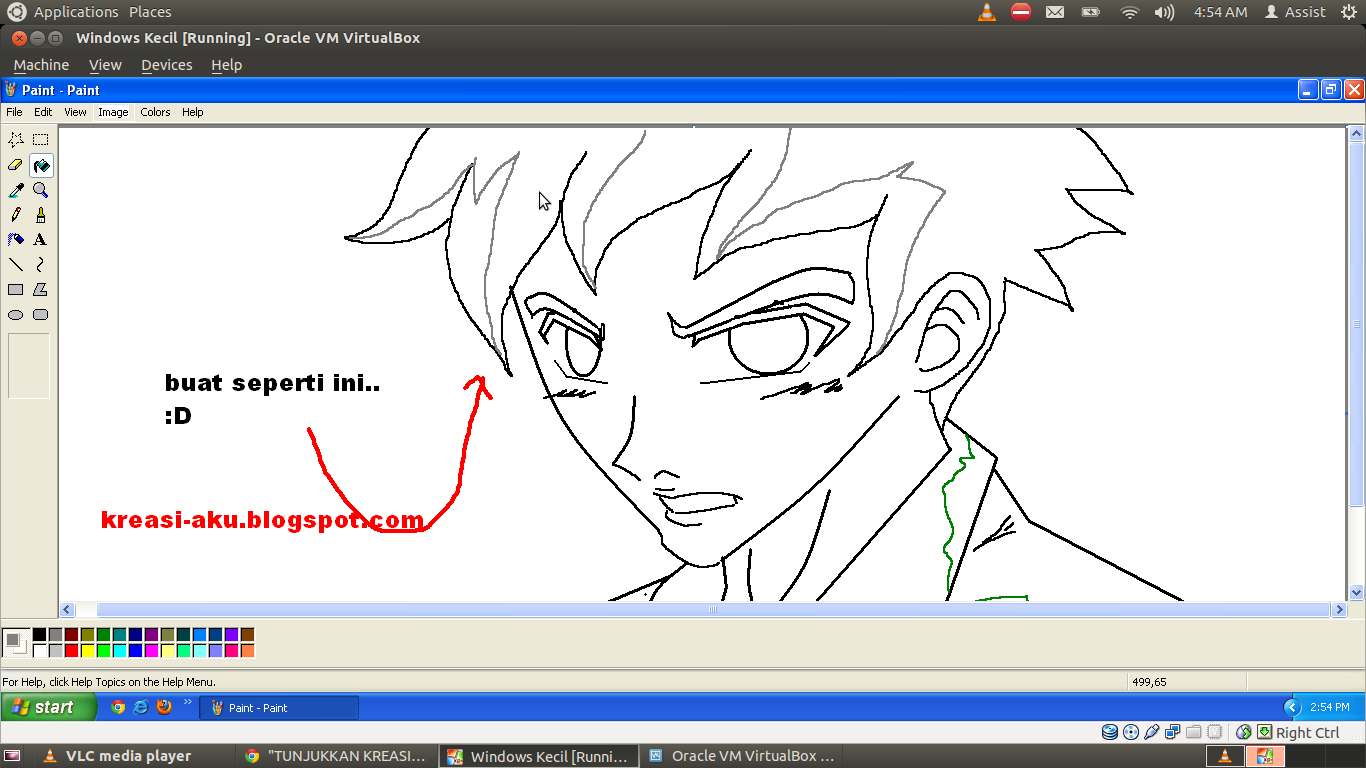
Task: Choose the Pencil tool
Action: (16, 215)
